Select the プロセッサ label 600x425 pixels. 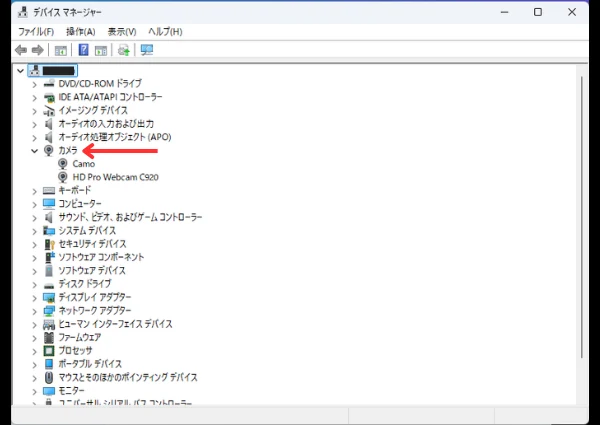click(75, 351)
